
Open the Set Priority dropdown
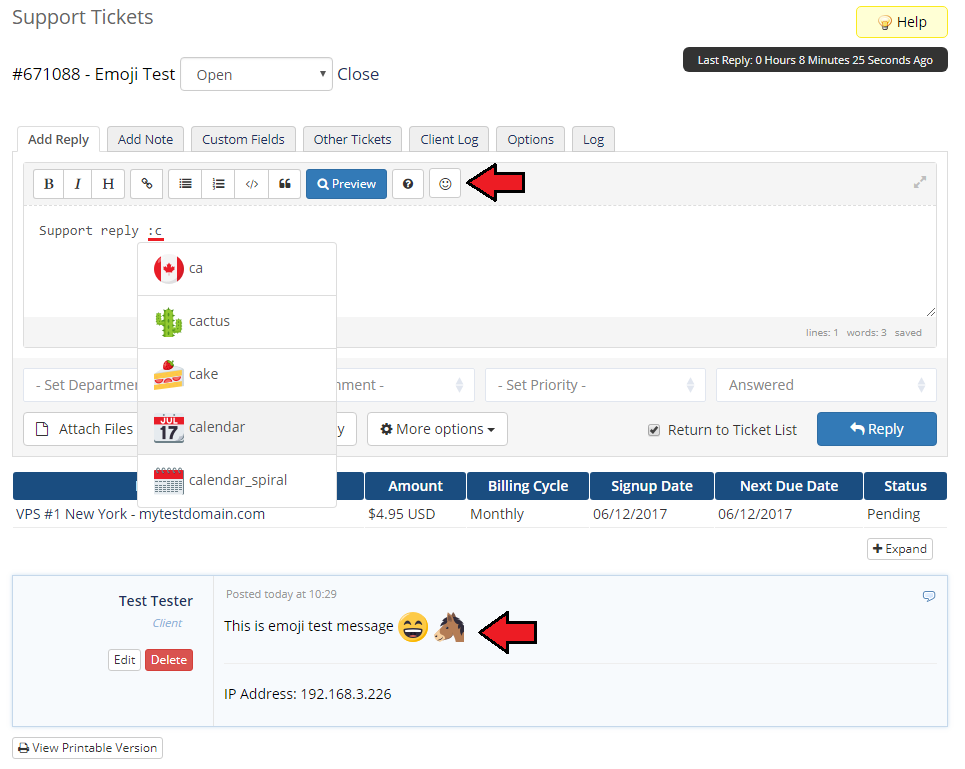coord(595,385)
